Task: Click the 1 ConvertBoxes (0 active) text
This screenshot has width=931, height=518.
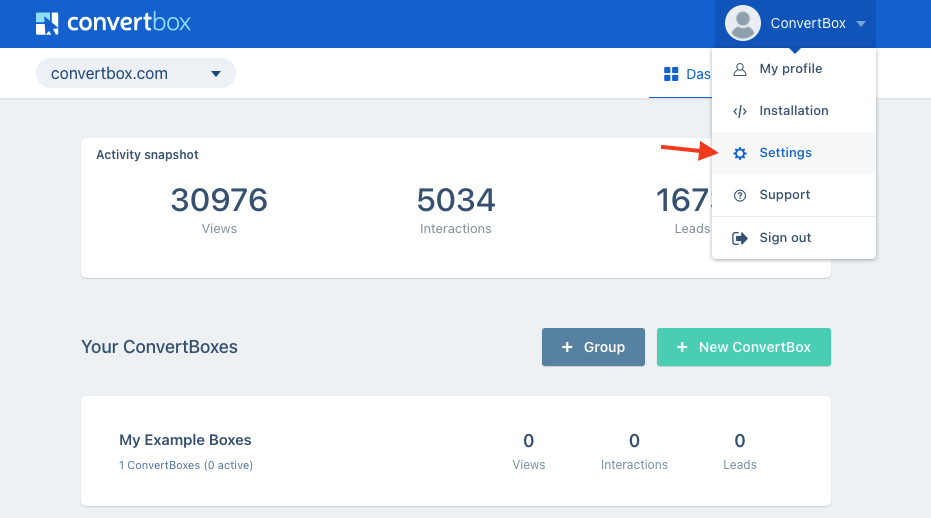Action: [186, 465]
